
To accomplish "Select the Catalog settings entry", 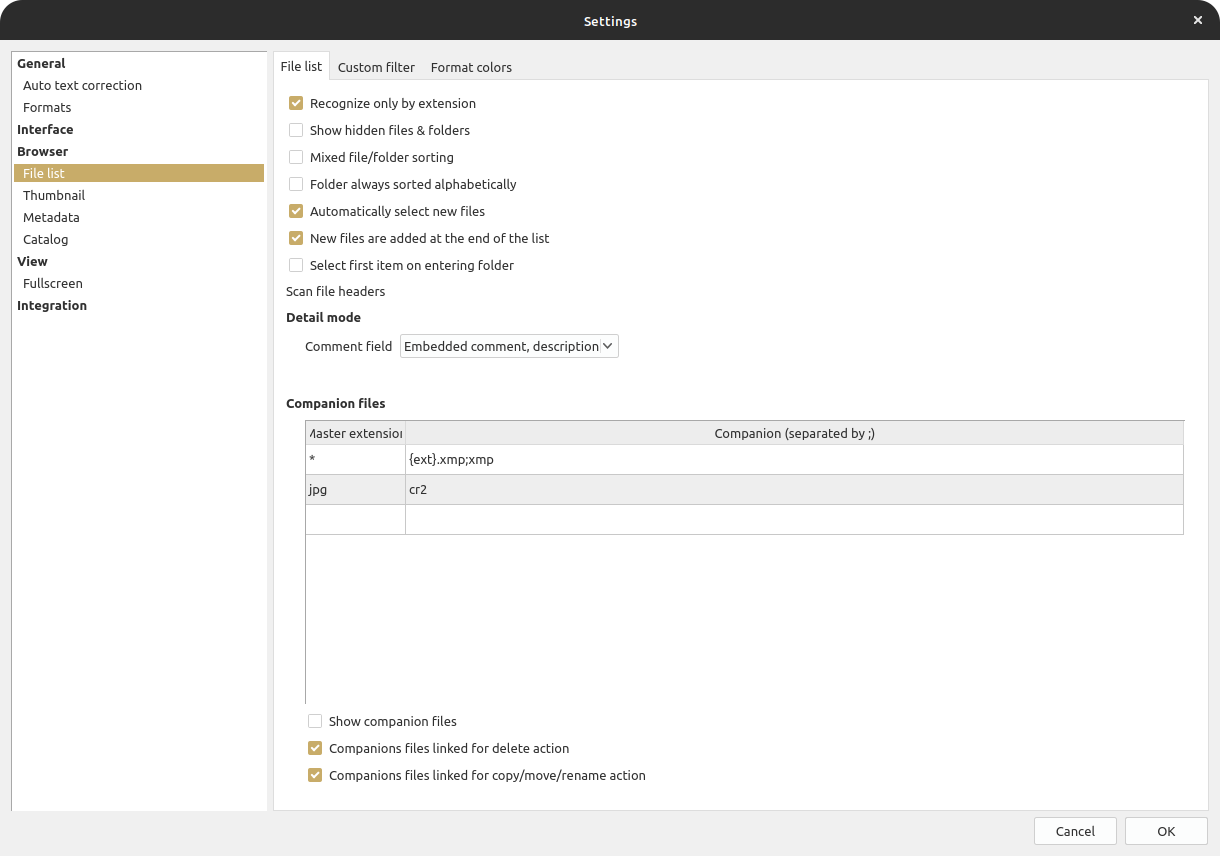I will pyautogui.click(x=46, y=239).
